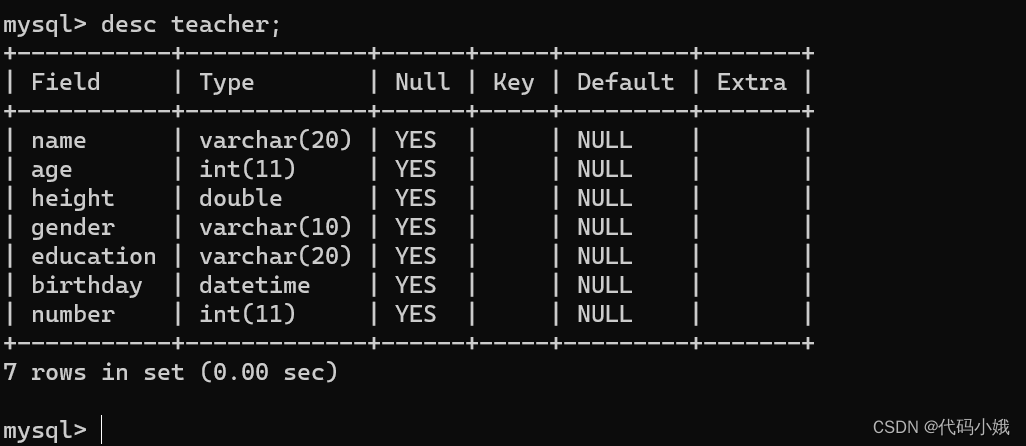1026x446 pixels.
Task: Click the "desc teacher;" command text
Action: (x=191, y=24)
